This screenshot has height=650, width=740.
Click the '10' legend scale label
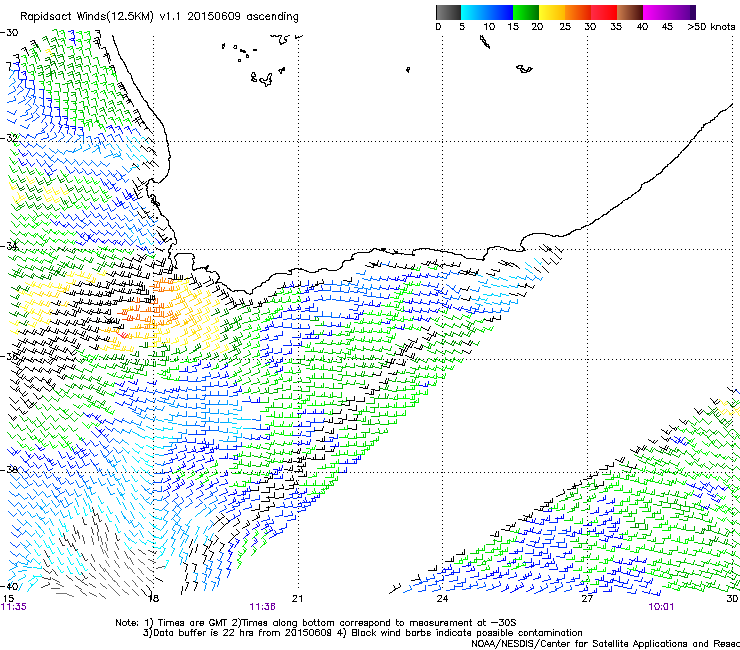(489, 27)
